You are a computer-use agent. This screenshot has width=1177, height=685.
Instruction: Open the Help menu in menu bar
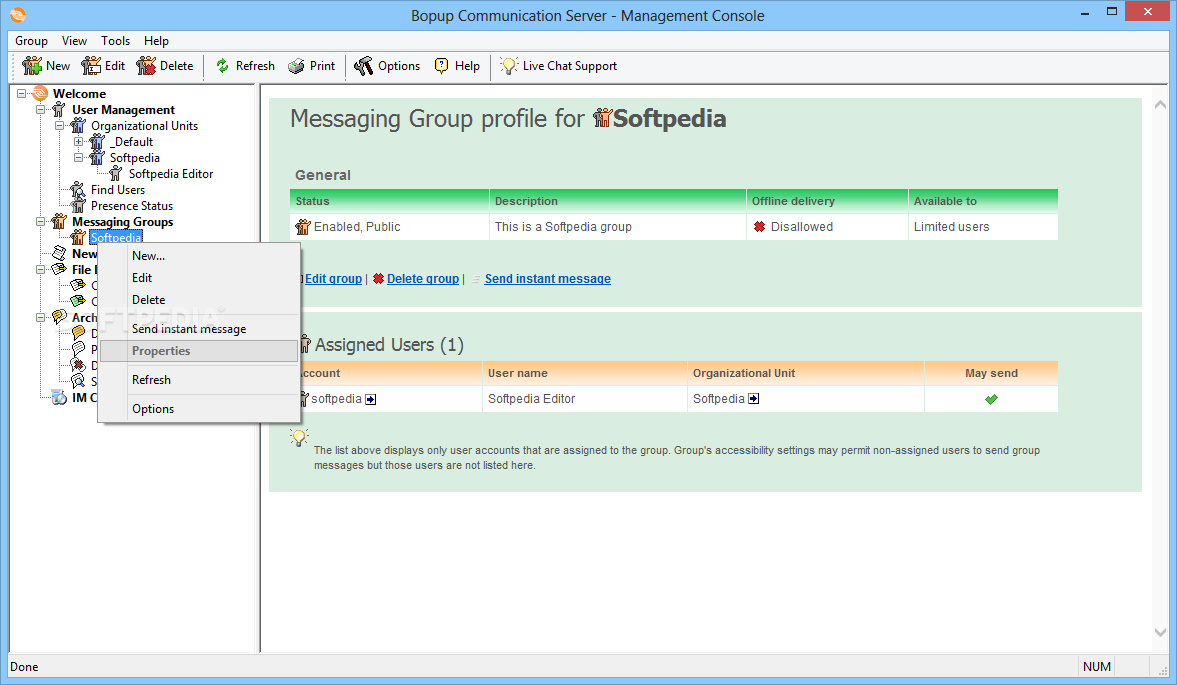tap(156, 41)
